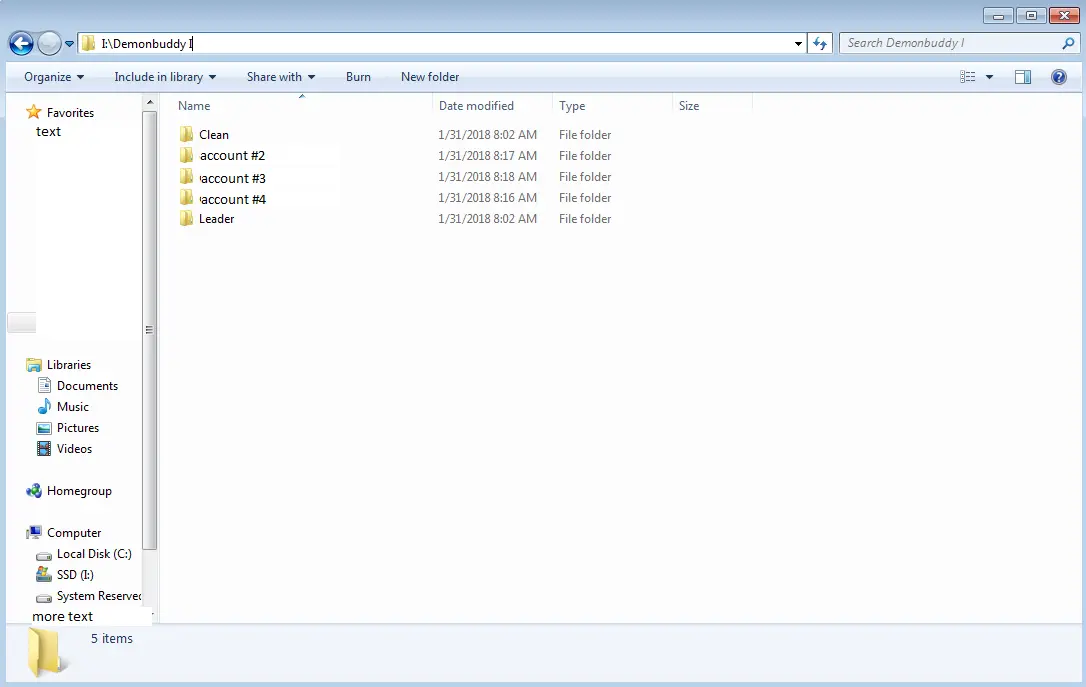The image size is (1086, 687).
Task: Open the Videos library
Action: click(x=74, y=449)
